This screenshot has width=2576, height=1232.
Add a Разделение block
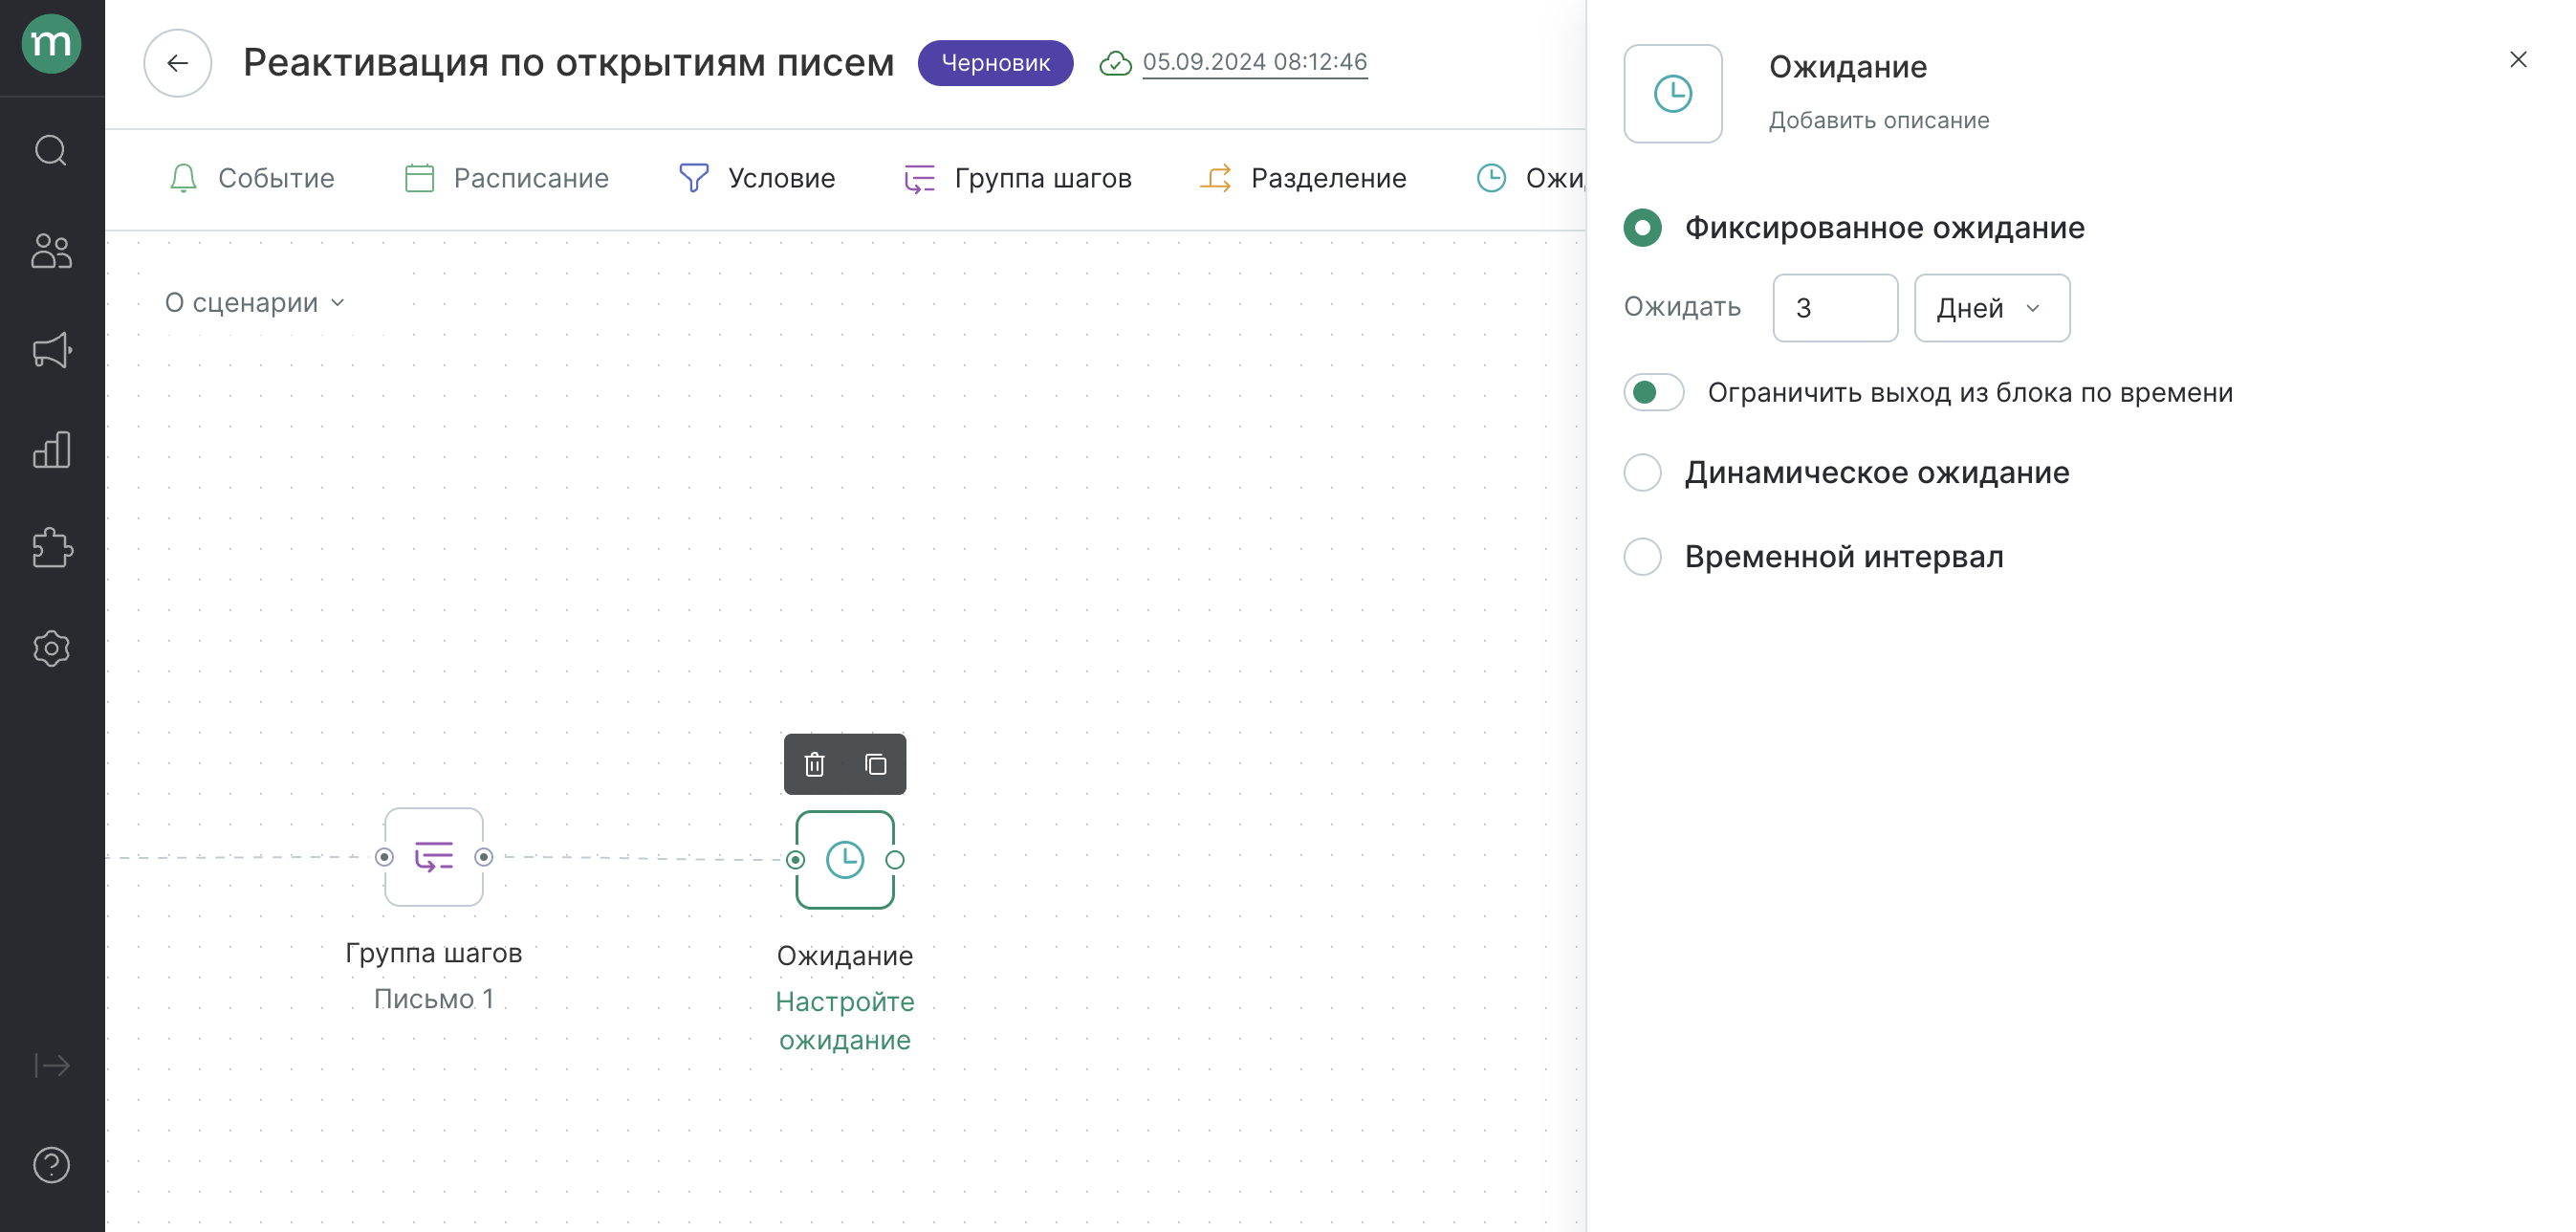pyautogui.click(x=1303, y=178)
